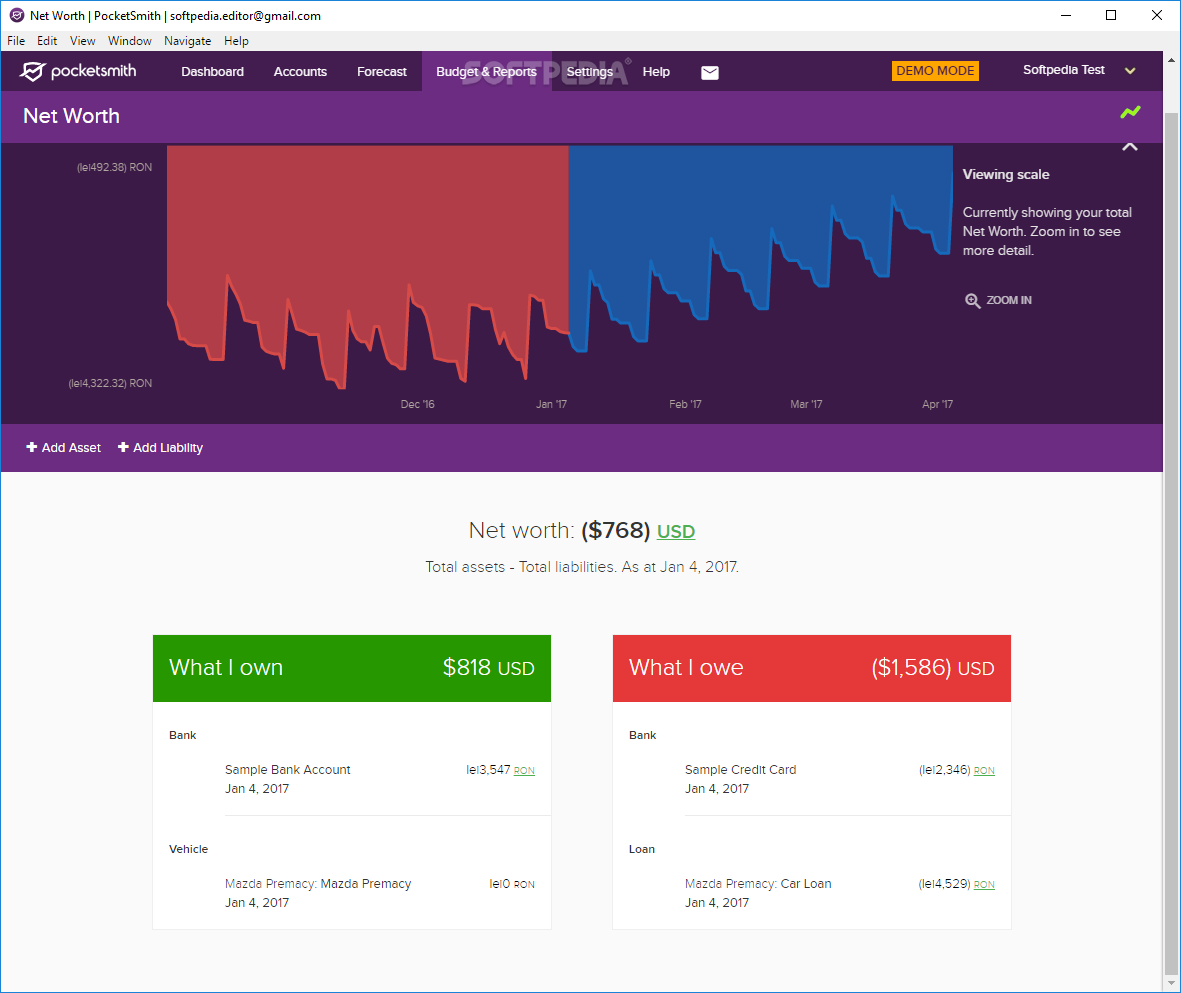Click RON link for Sample Bank Account
Viewport: 1181px width, 993px height.
524,771
